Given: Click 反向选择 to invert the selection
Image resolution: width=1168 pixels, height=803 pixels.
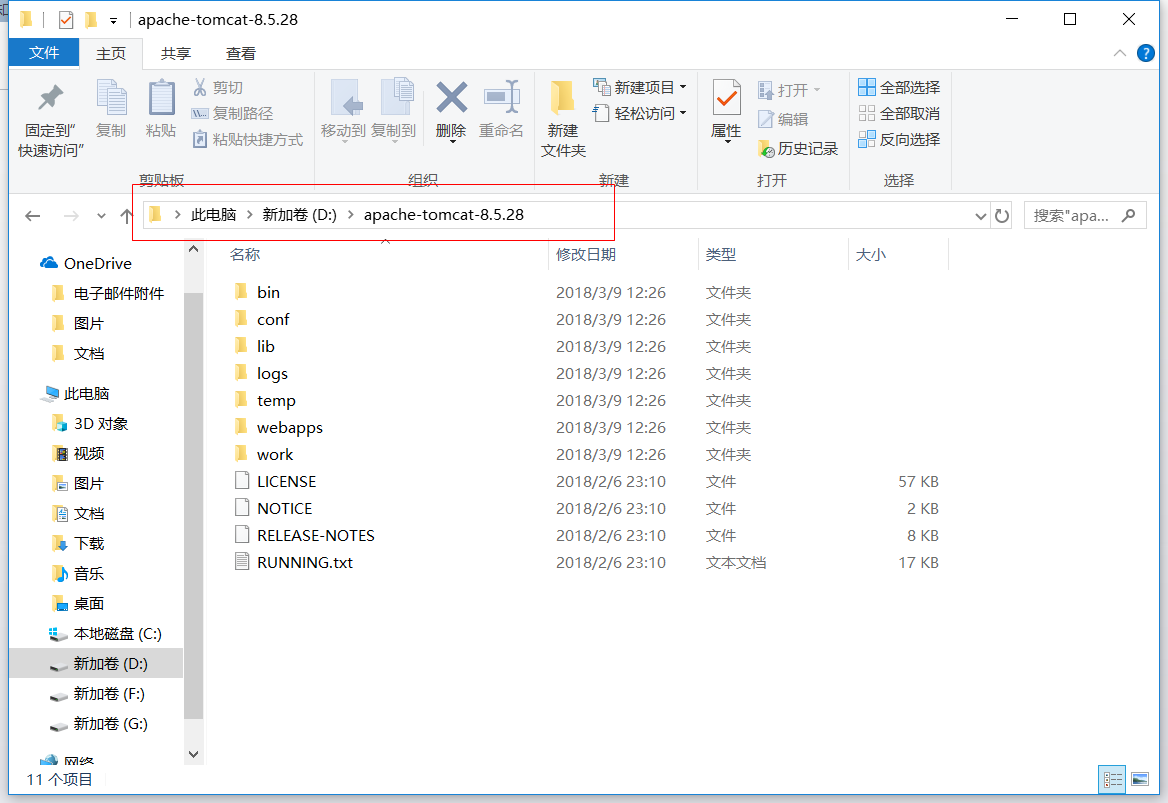Looking at the screenshot, I should pos(897,140).
